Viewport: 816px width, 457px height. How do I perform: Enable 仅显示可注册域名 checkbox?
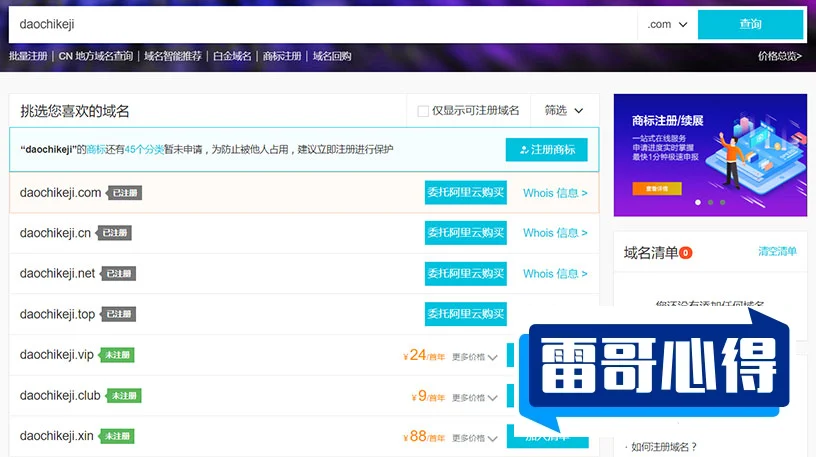click(x=423, y=111)
